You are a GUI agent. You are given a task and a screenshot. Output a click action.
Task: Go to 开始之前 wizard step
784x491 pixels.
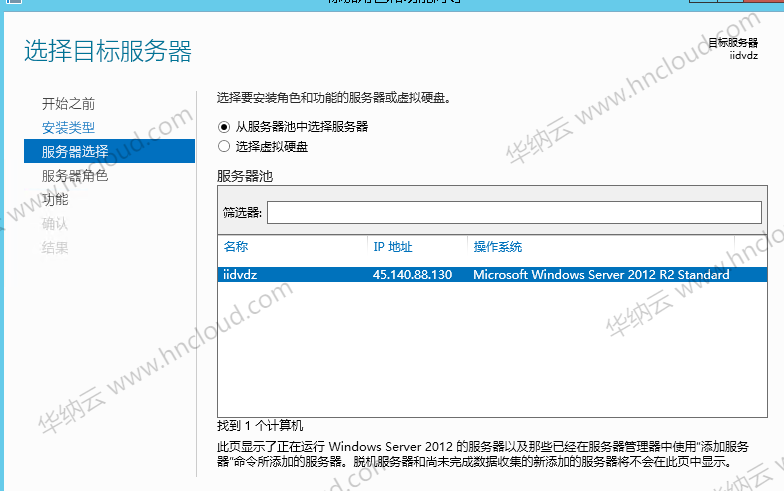tap(68, 104)
